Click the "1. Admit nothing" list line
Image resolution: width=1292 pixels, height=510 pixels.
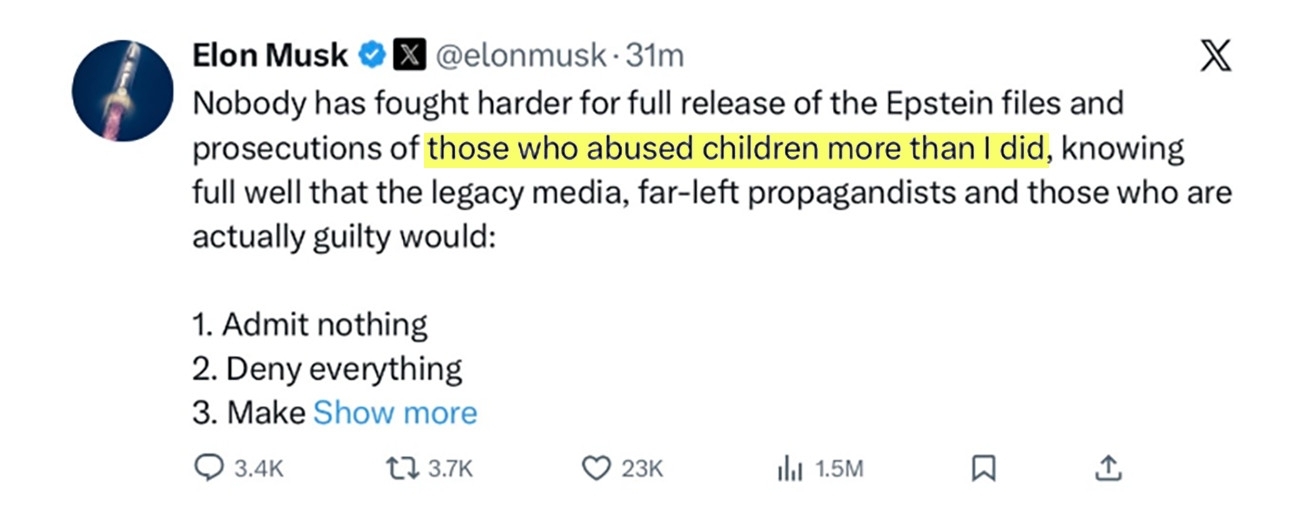310,325
